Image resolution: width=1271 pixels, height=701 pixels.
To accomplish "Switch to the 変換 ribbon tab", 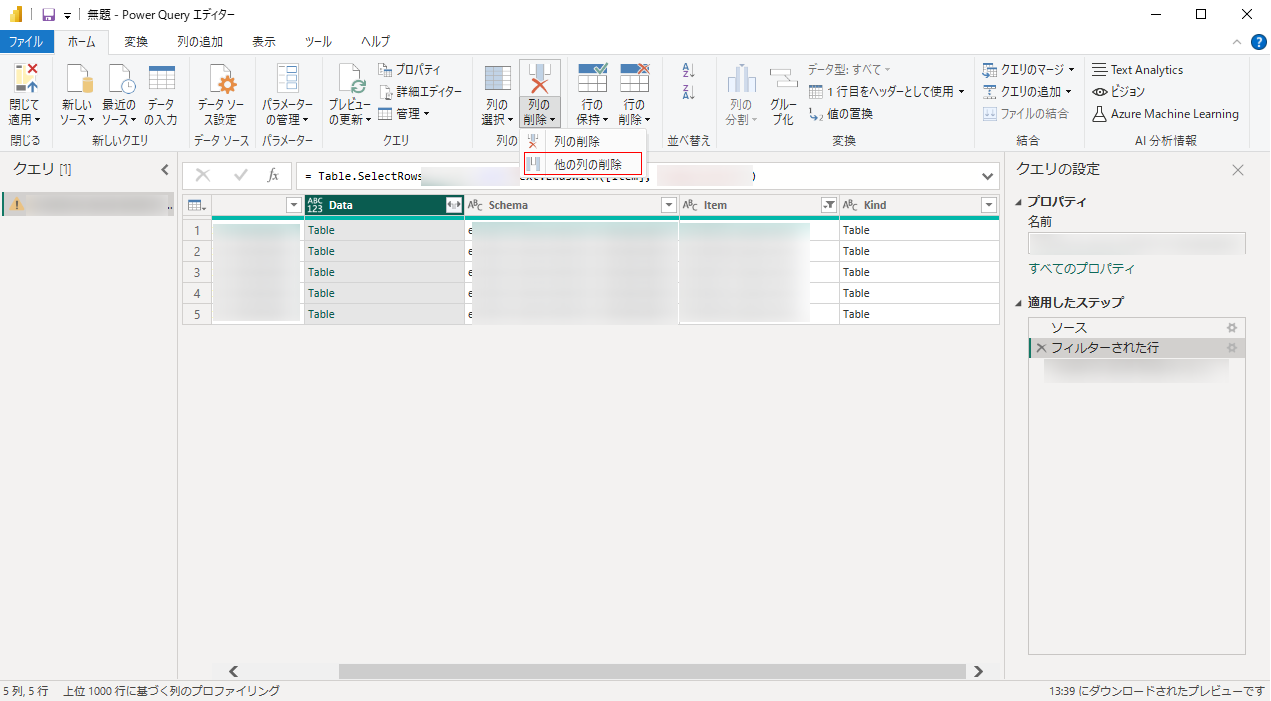I will tap(136, 42).
